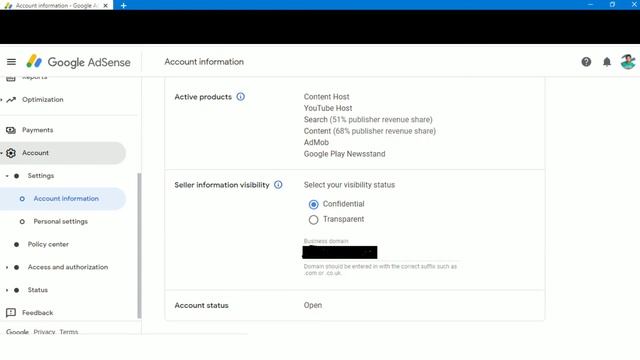640x360 pixels.
Task: Click the Feedback icon in sidebar
Action: coord(11,313)
